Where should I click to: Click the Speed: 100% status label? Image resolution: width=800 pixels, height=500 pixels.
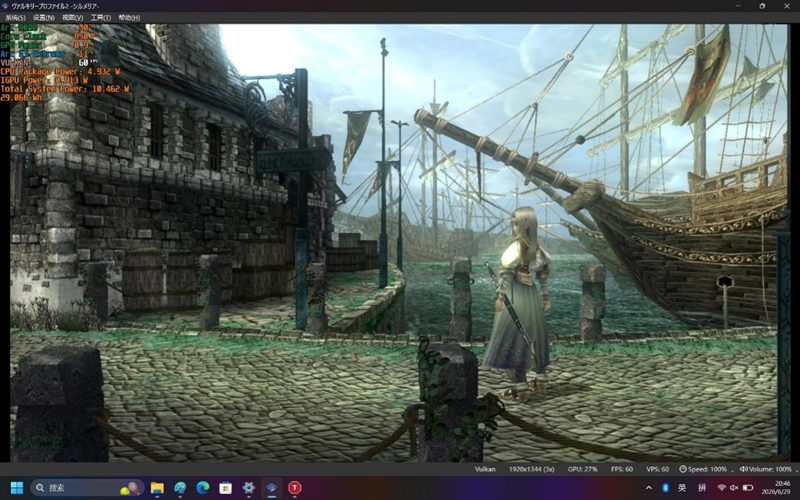point(707,469)
